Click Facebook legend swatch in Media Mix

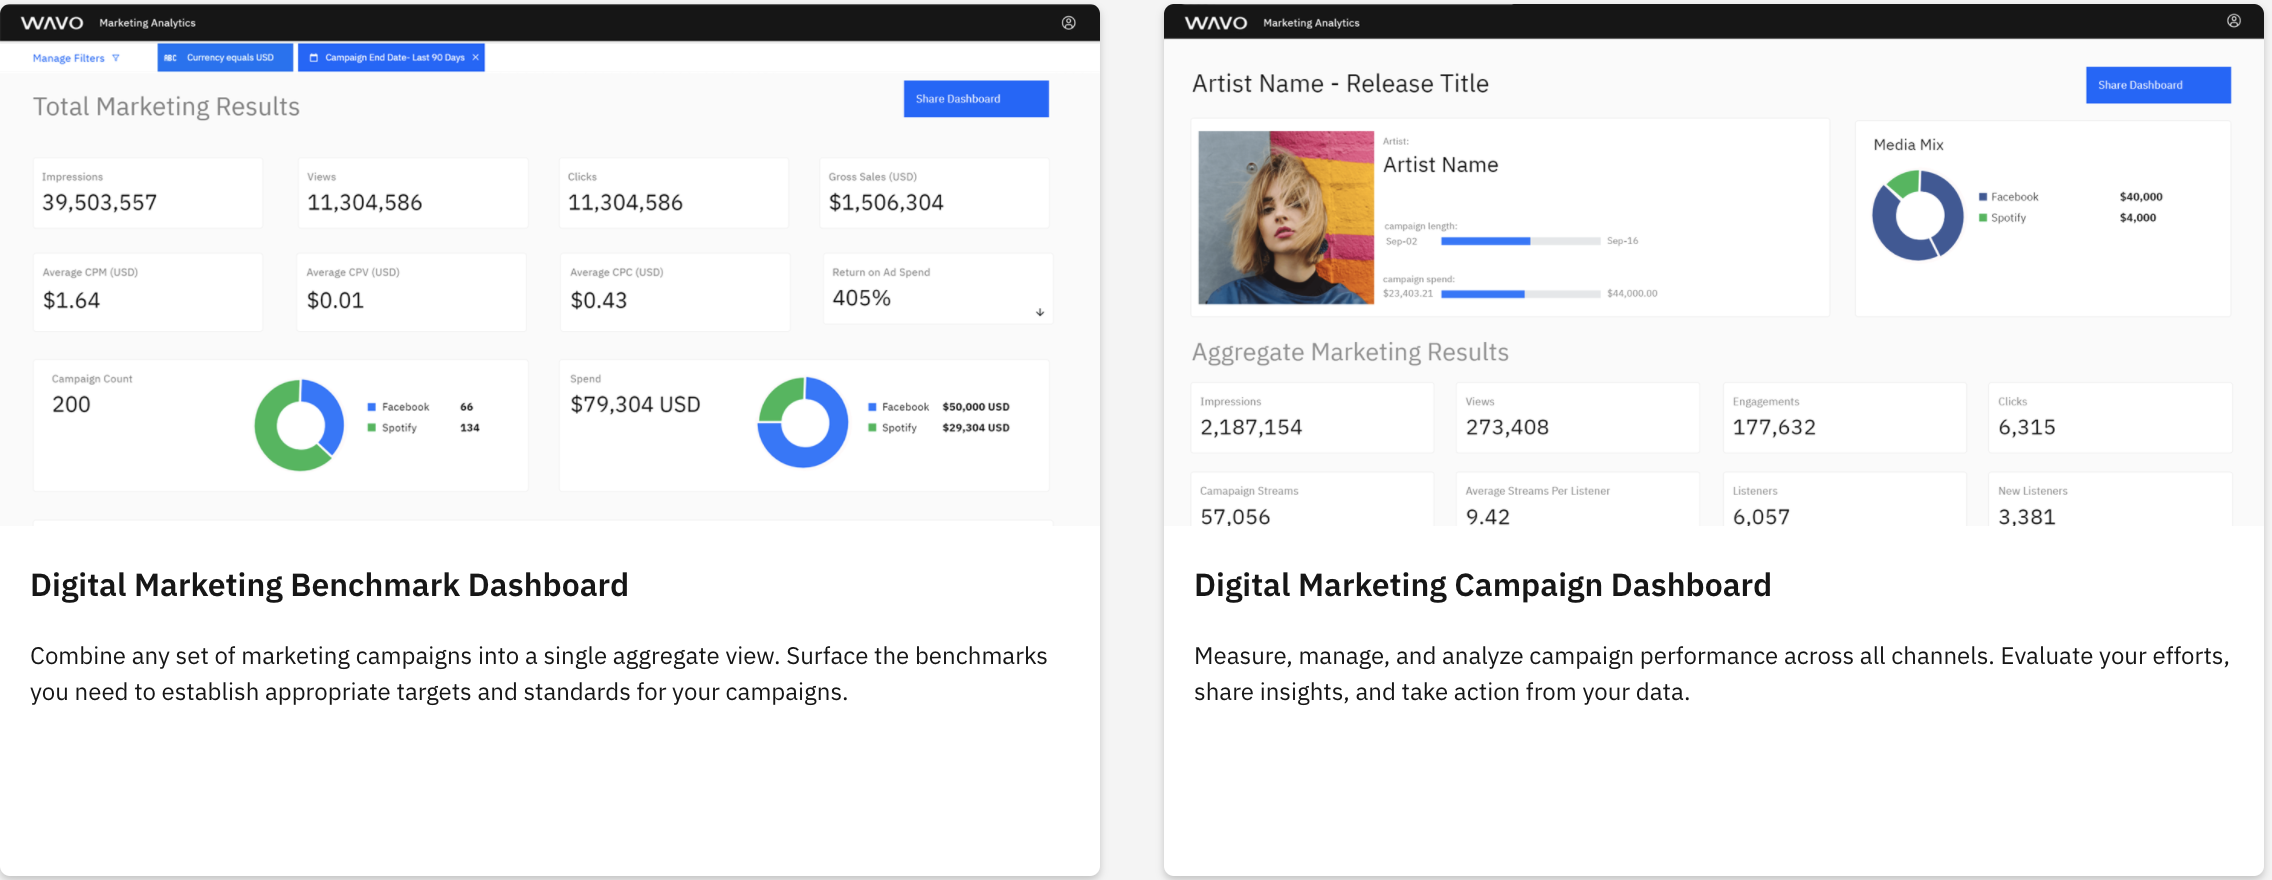point(1983,197)
